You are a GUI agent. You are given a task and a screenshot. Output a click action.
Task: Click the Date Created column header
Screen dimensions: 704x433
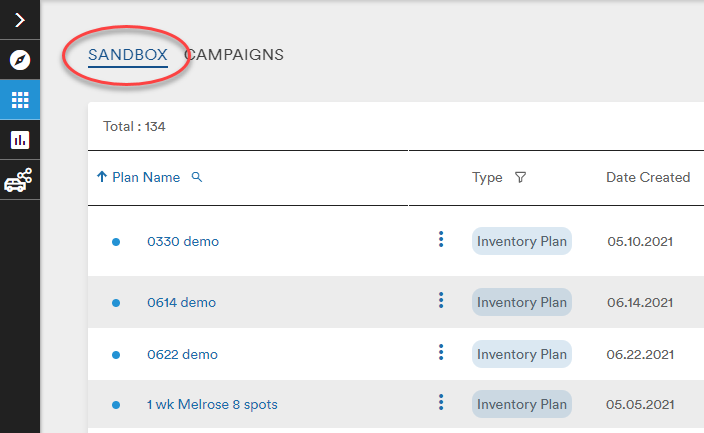click(x=648, y=177)
